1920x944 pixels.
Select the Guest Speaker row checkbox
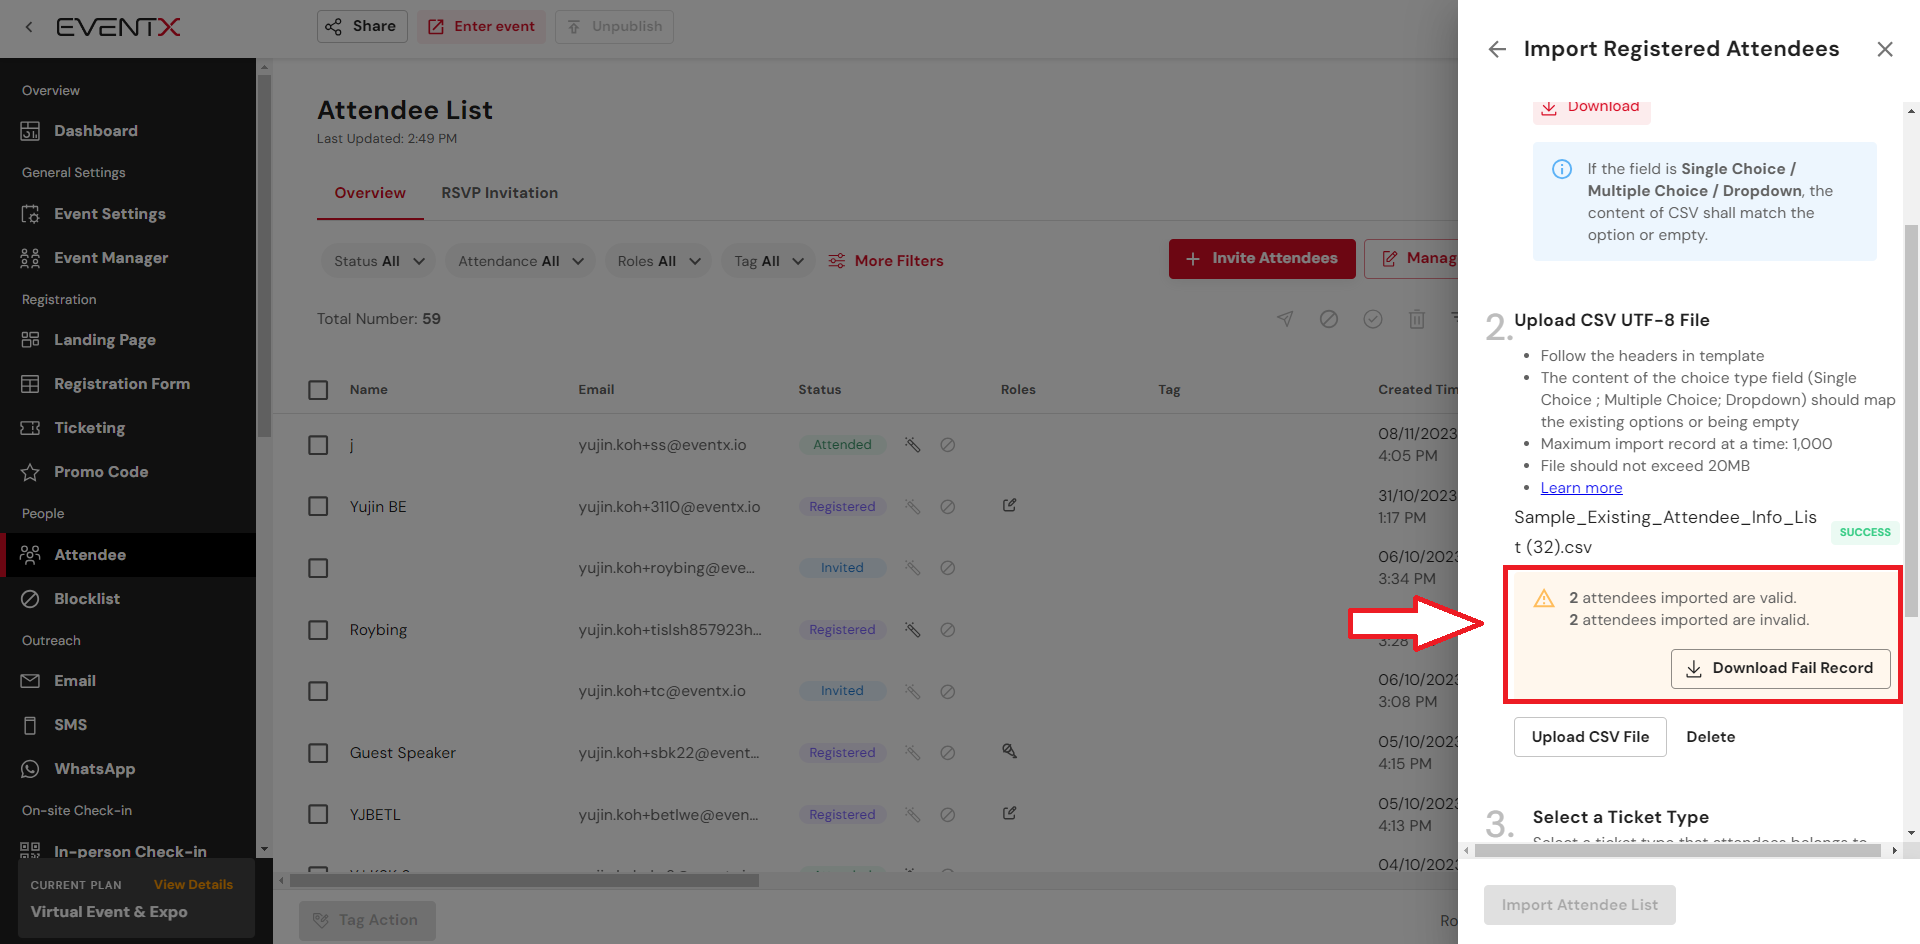pos(318,753)
